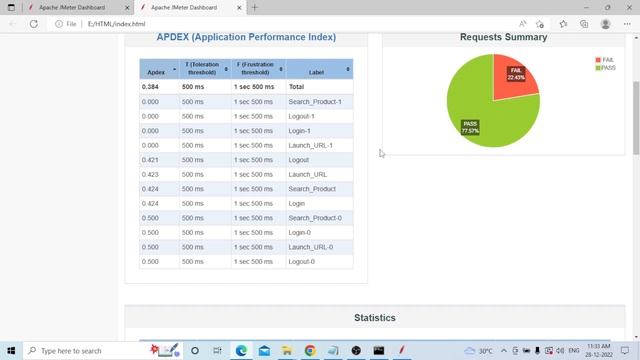The image size is (640, 360).
Task: Open the notification center icon
Action: click(x=625, y=351)
